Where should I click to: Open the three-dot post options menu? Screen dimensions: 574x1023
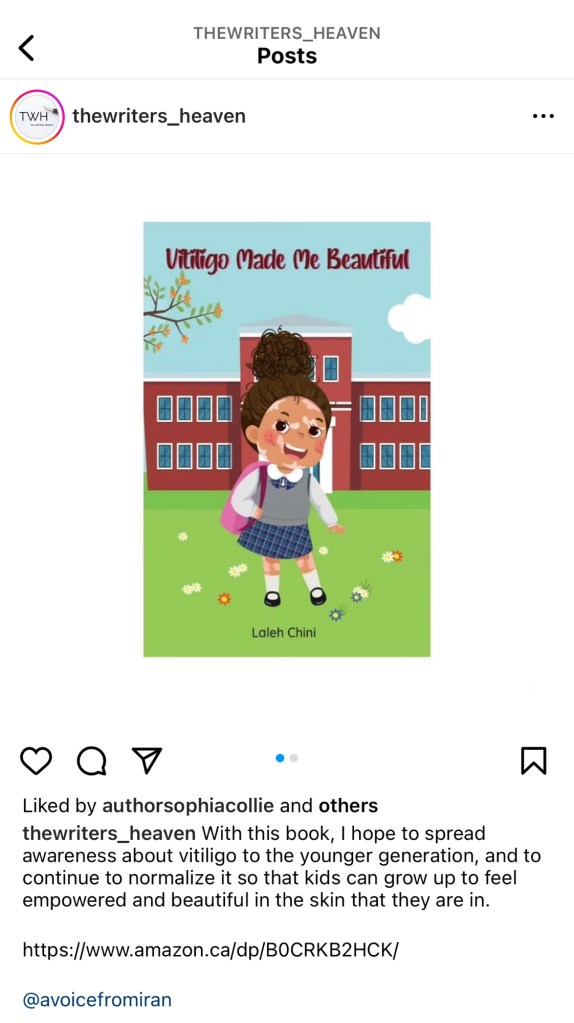[543, 116]
